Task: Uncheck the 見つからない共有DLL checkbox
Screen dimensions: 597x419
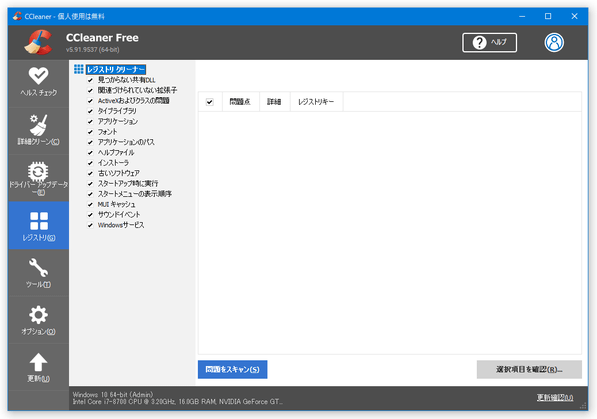Action: [90, 80]
